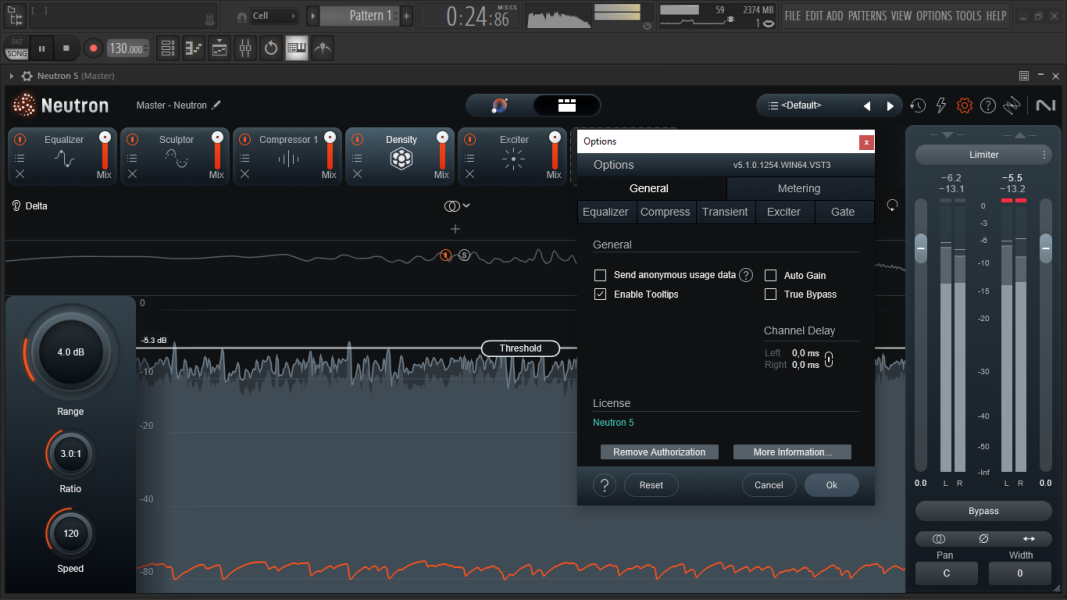
Task: Open the Exciter options tab
Action: [x=783, y=212]
